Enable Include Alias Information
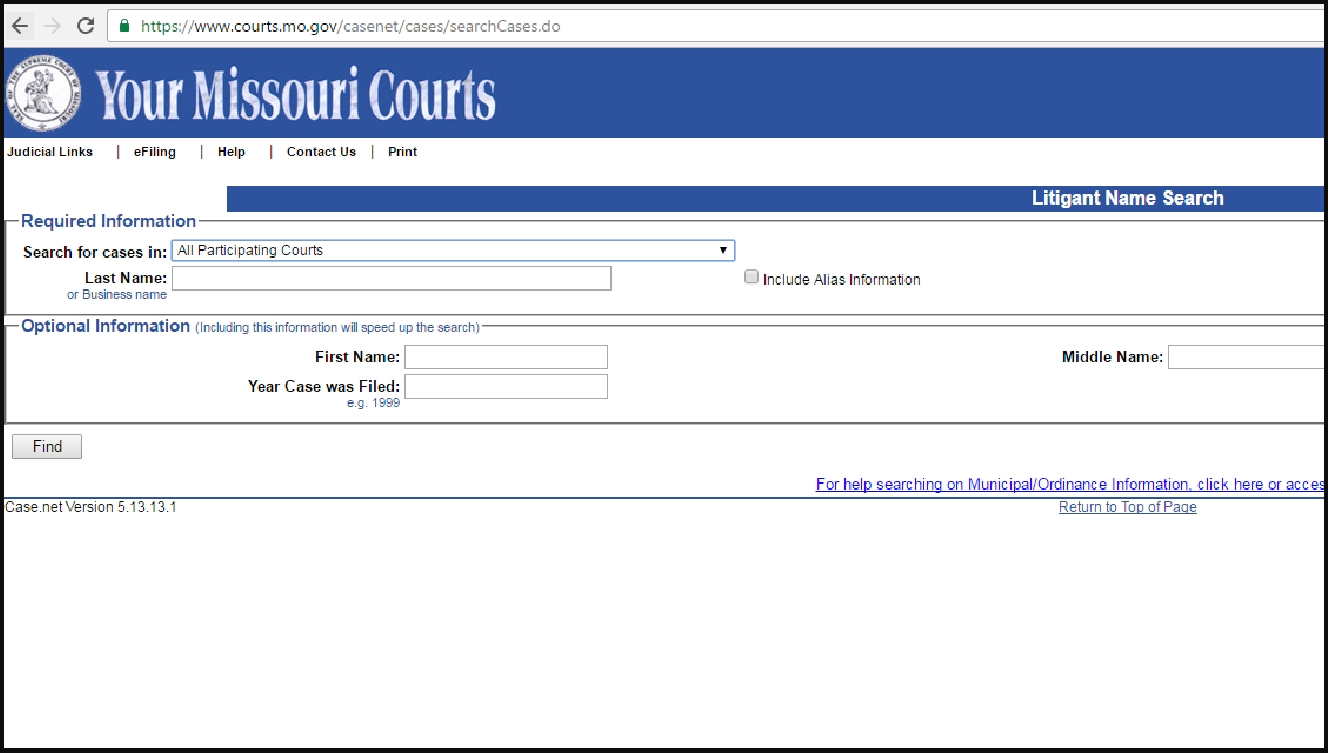Image resolution: width=1328 pixels, height=753 pixels. pyautogui.click(x=751, y=277)
